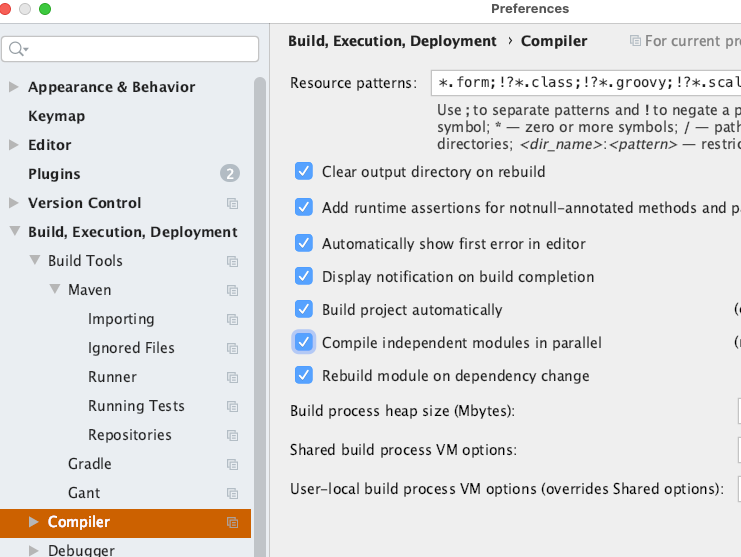Click Build, Execution, Deployment breadcrumb link
This screenshot has width=741, height=557.
coord(392,41)
